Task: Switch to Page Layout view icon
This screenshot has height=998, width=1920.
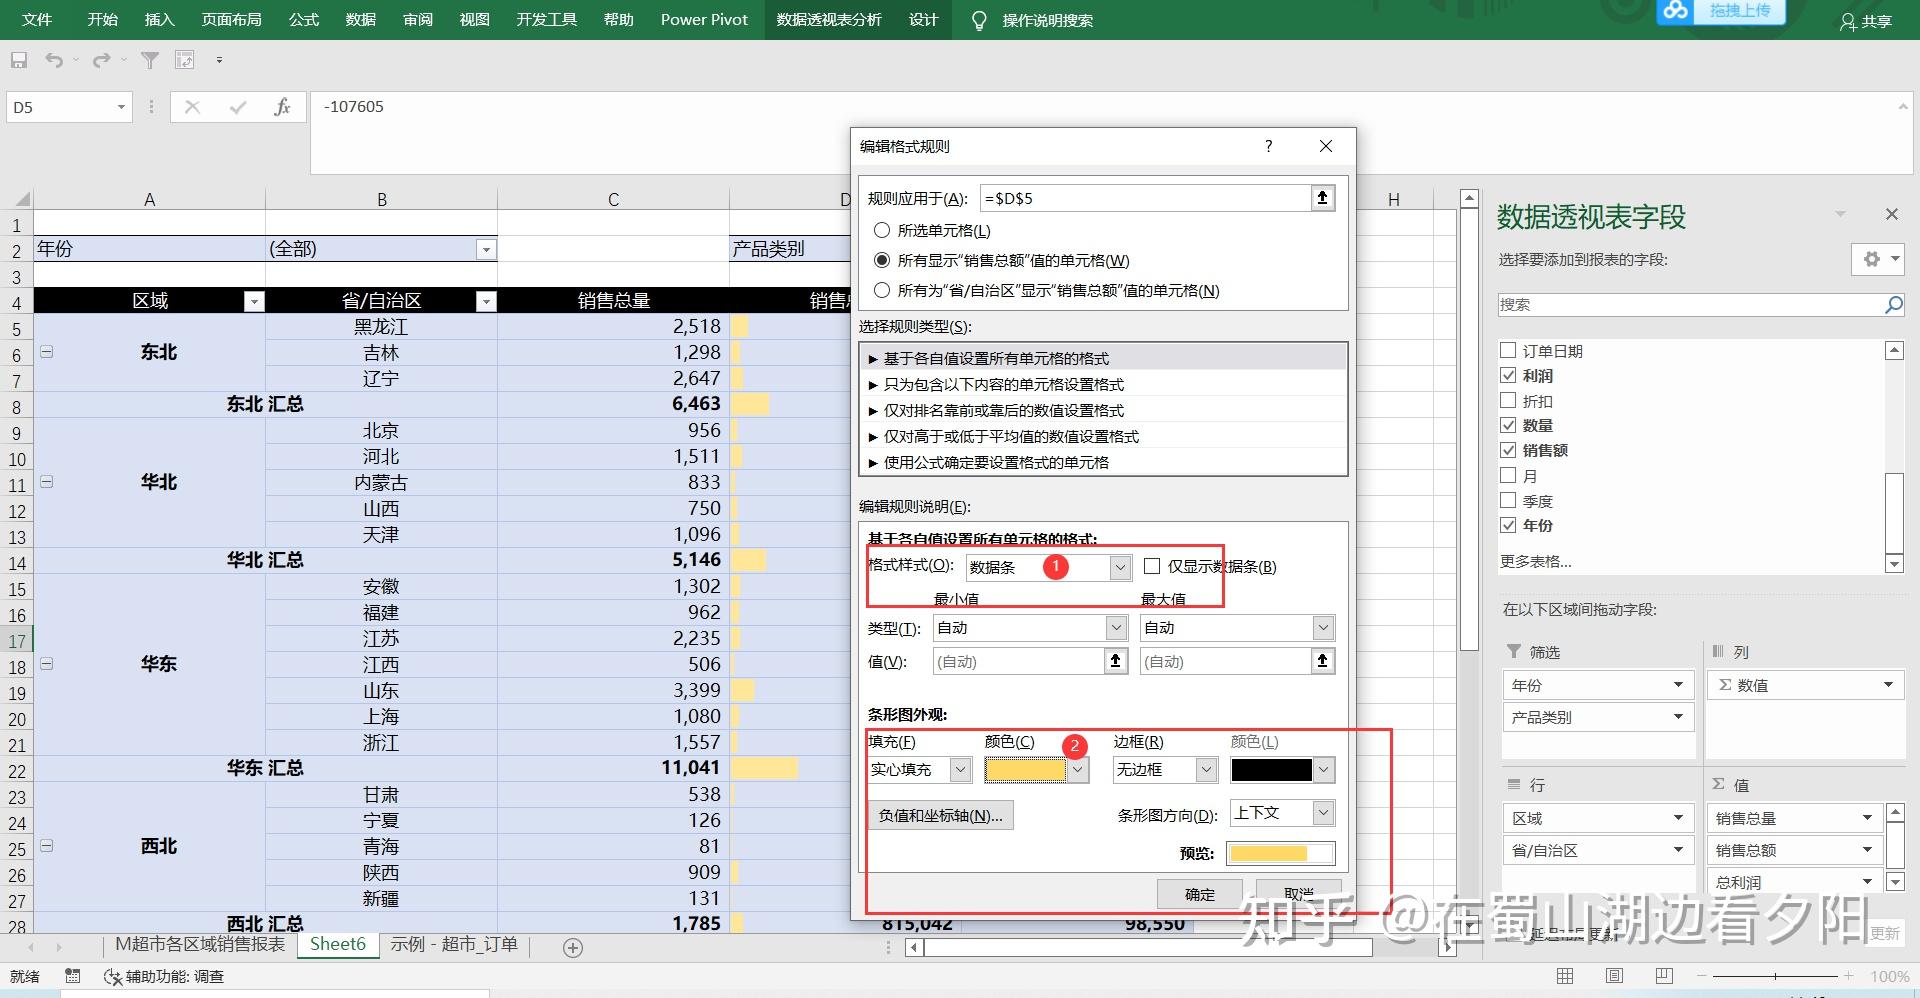Action: point(1614,976)
